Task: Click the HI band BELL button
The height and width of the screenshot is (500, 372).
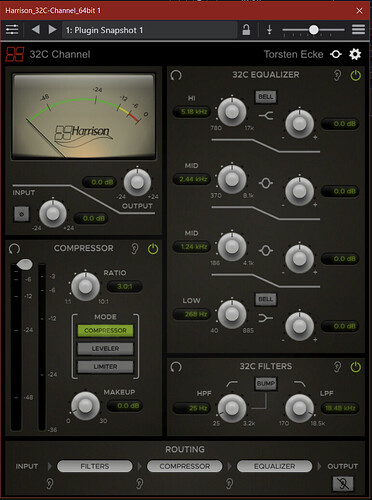Action: click(x=266, y=97)
